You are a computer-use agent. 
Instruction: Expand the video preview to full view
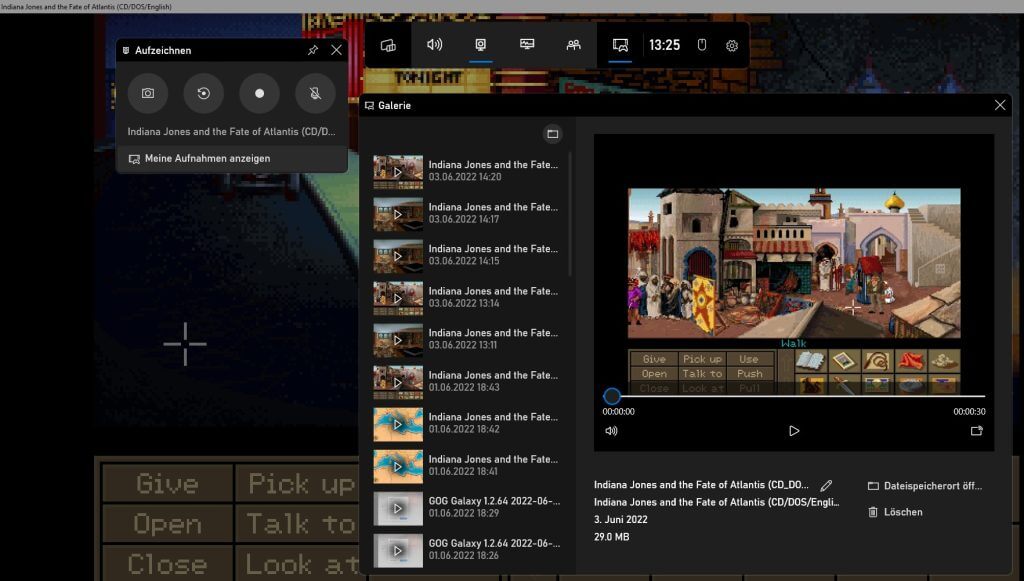click(x=976, y=431)
